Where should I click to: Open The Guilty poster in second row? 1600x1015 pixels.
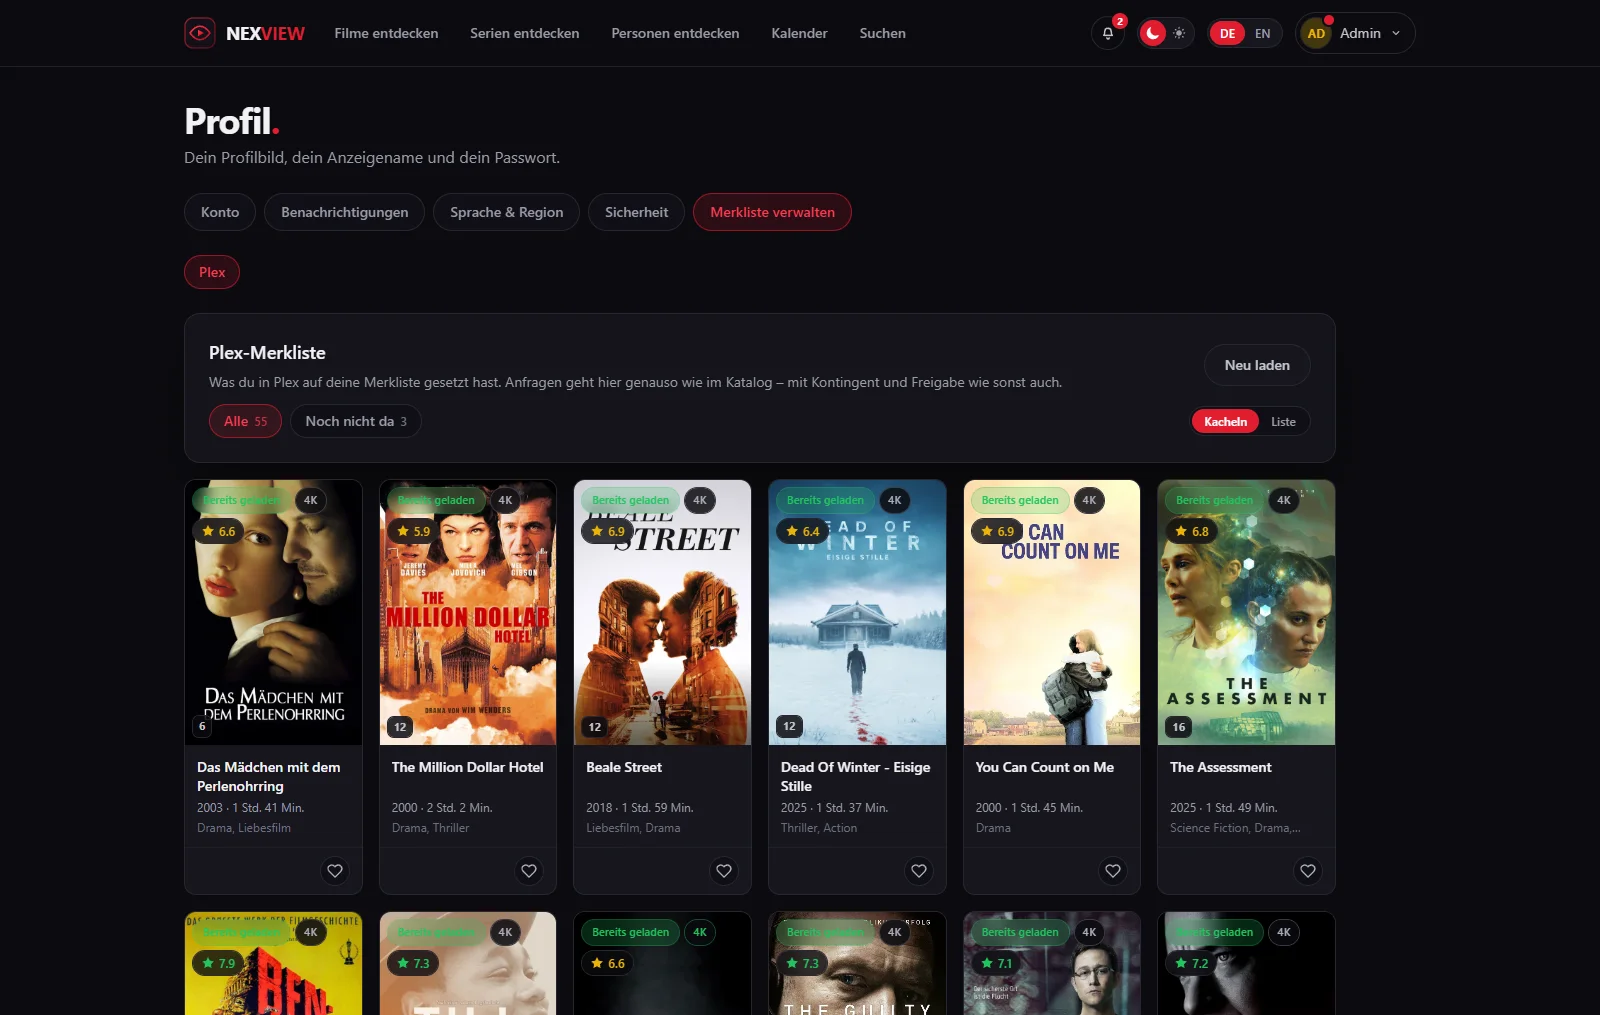[857, 963]
